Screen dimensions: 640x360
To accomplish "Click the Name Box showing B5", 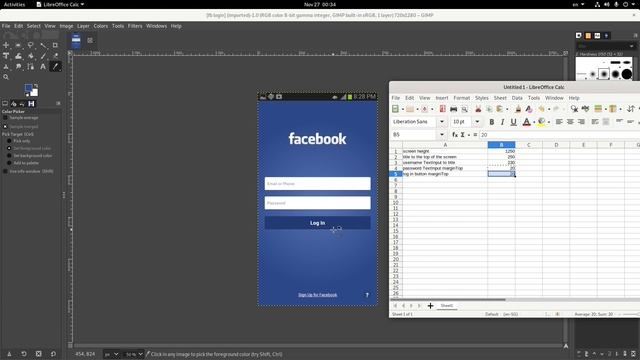I will pyautogui.click(x=414, y=135).
